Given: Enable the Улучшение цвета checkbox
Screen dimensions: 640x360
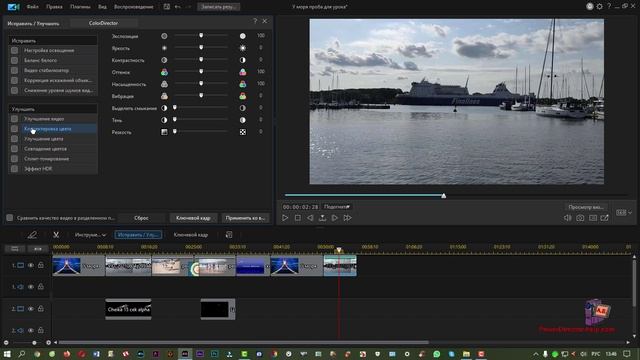Looking at the screenshot, I should pyautogui.click(x=15, y=139).
